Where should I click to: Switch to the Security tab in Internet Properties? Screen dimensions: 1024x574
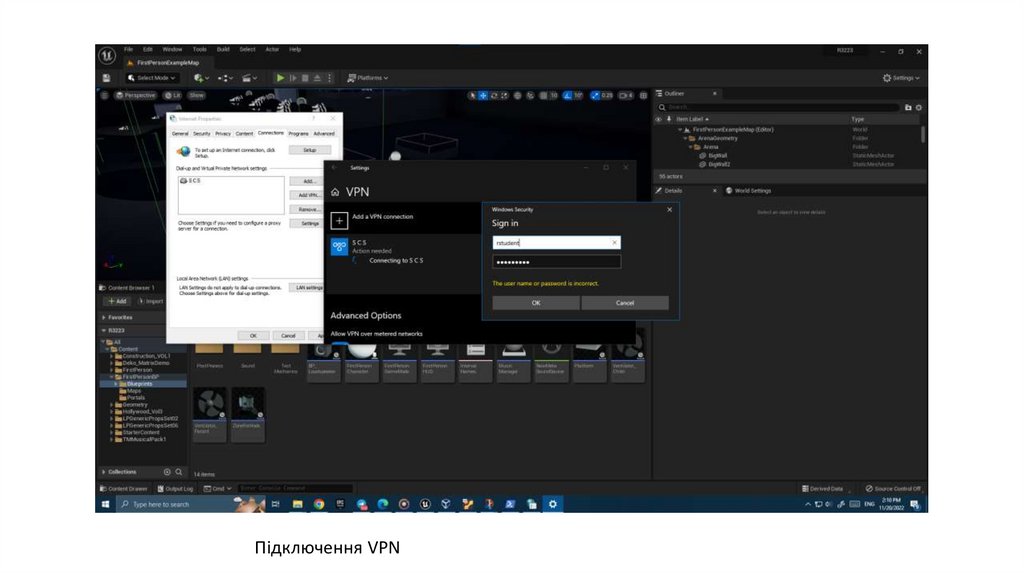tap(201, 133)
